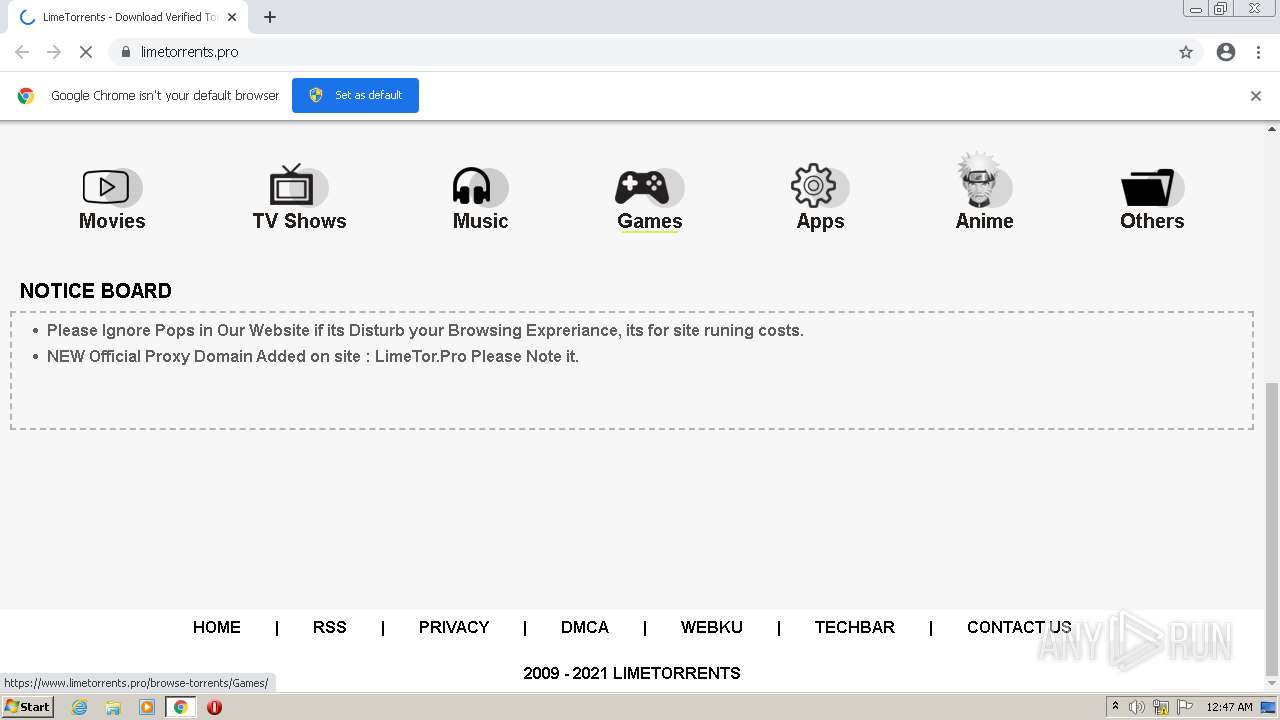Open Chrome three-dot menu
Image resolution: width=1280 pixels, height=720 pixels.
click(x=1259, y=52)
